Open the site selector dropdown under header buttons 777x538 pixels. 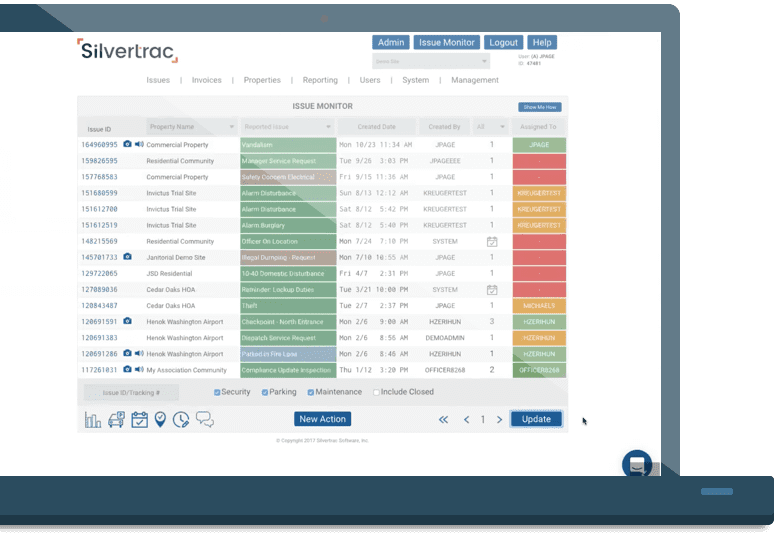tap(431, 61)
